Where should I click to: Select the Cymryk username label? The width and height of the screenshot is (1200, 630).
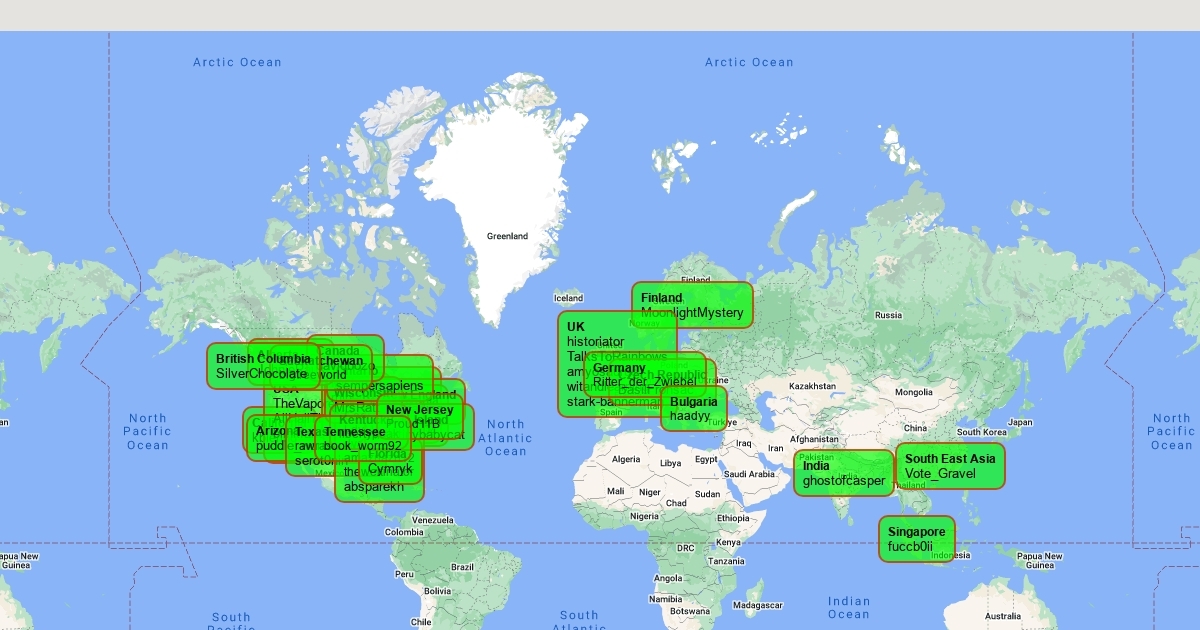pyautogui.click(x=390, y=468)
